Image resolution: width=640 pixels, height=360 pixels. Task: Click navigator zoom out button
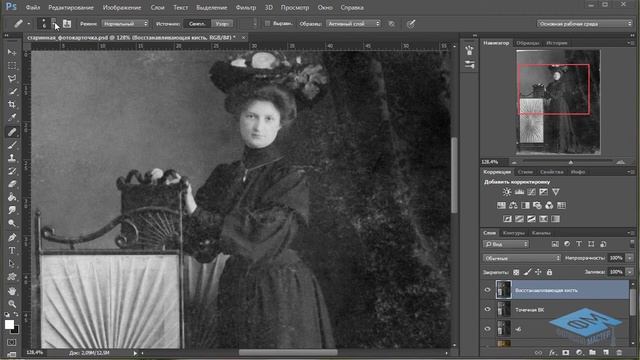514,162
